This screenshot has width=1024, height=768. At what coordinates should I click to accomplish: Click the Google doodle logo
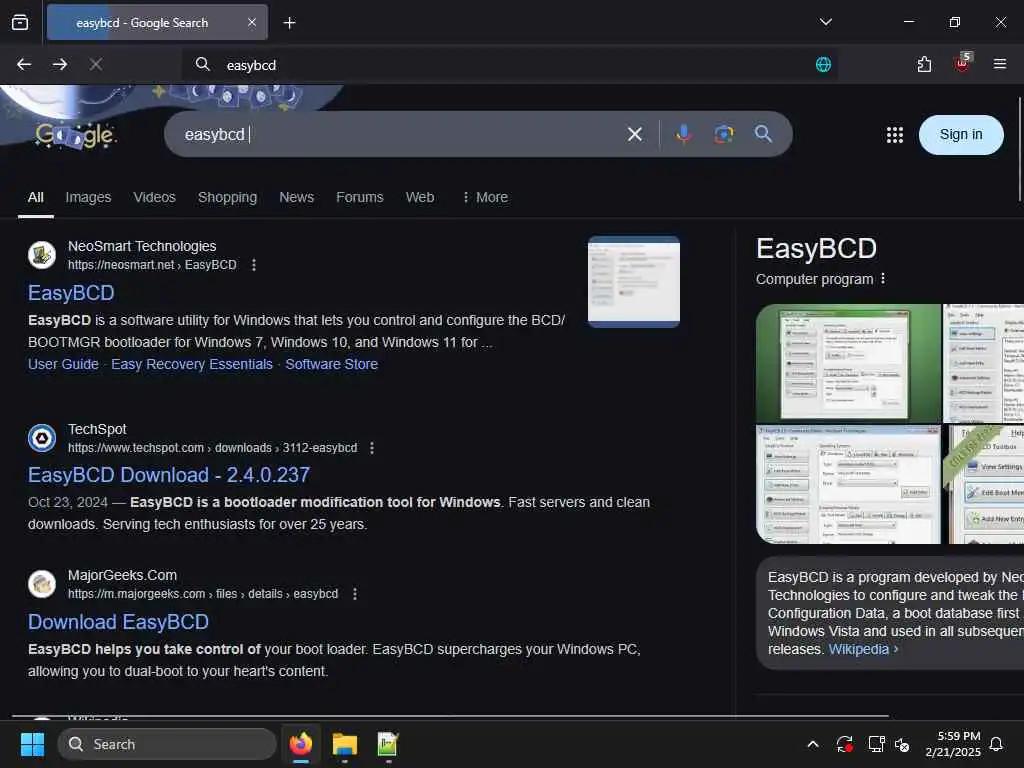76,135
